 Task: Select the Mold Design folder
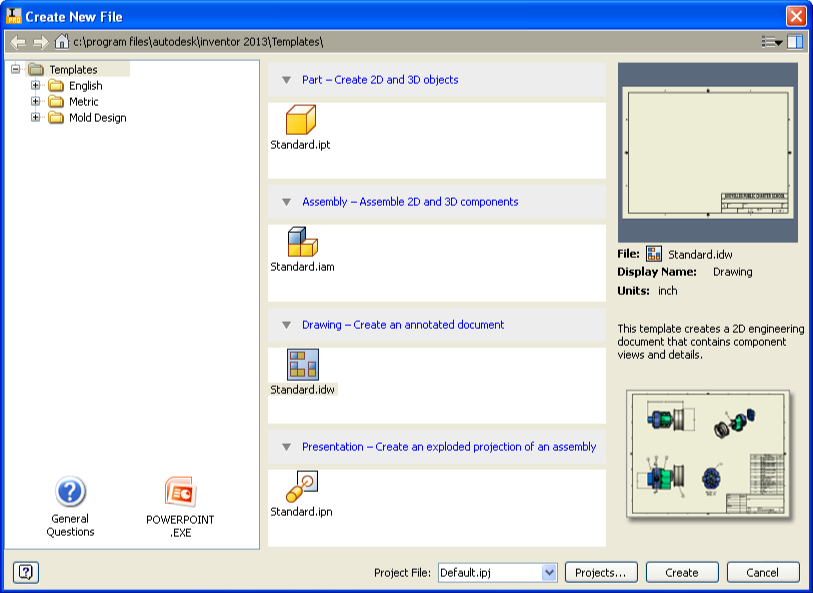click(97, 118)
